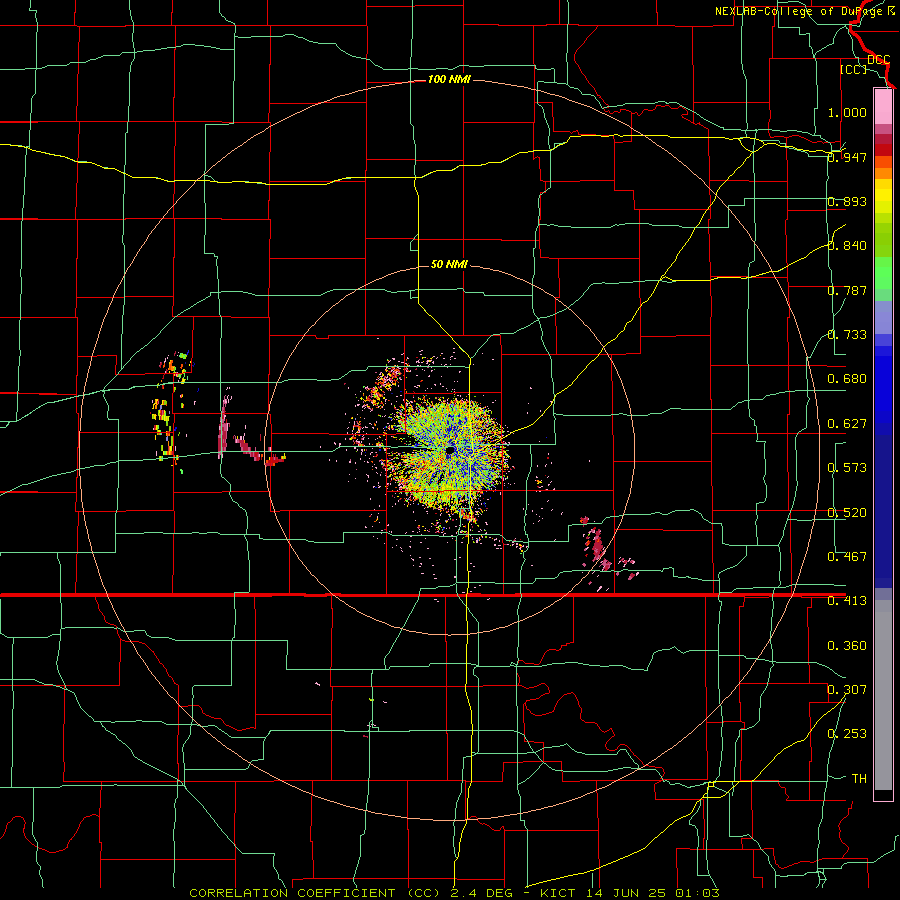Screen dimensions: 900x900
Task: Click the TH threshold label on the scale
Action: click(x=859, y=779)
